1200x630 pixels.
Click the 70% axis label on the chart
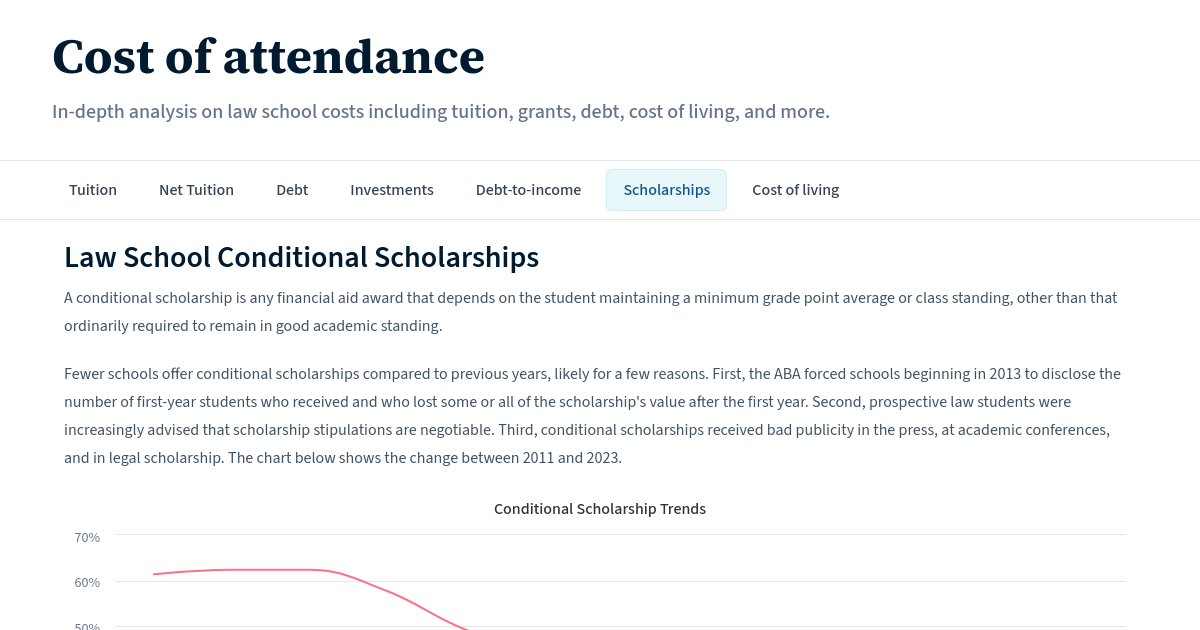(x=87, y=537)
